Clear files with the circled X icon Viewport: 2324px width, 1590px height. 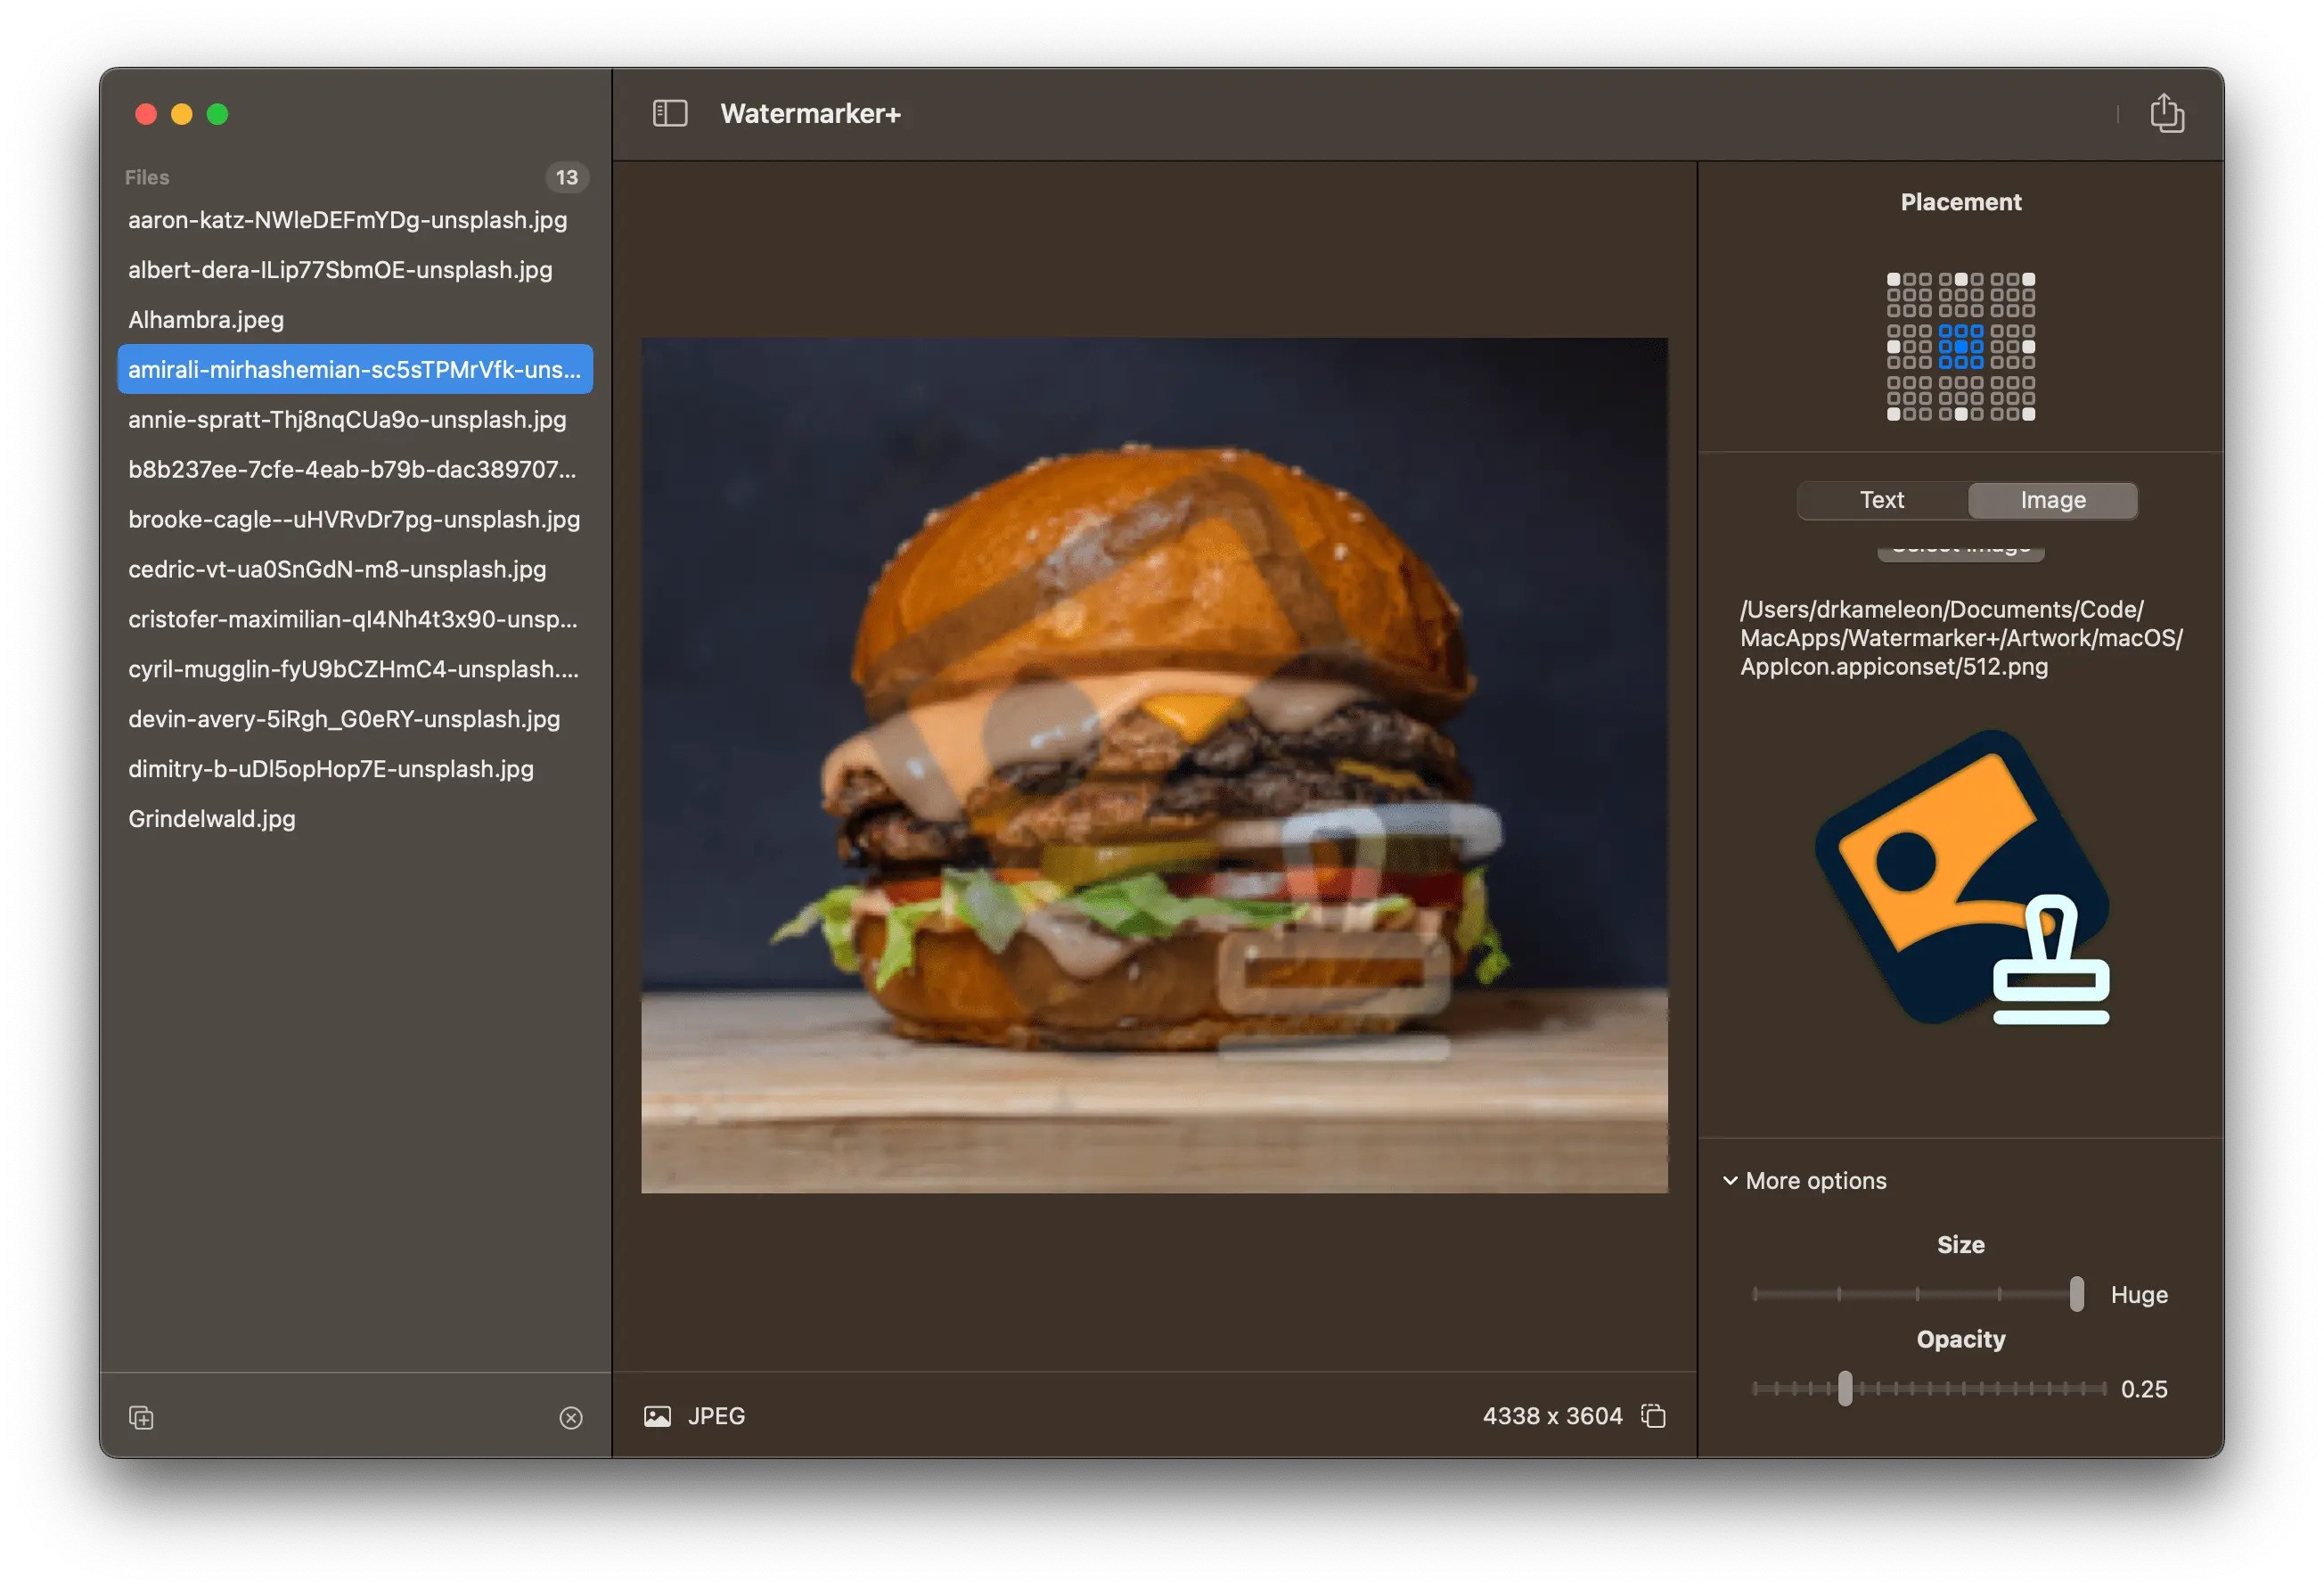pyautogui.click(x=570, y=1417)
